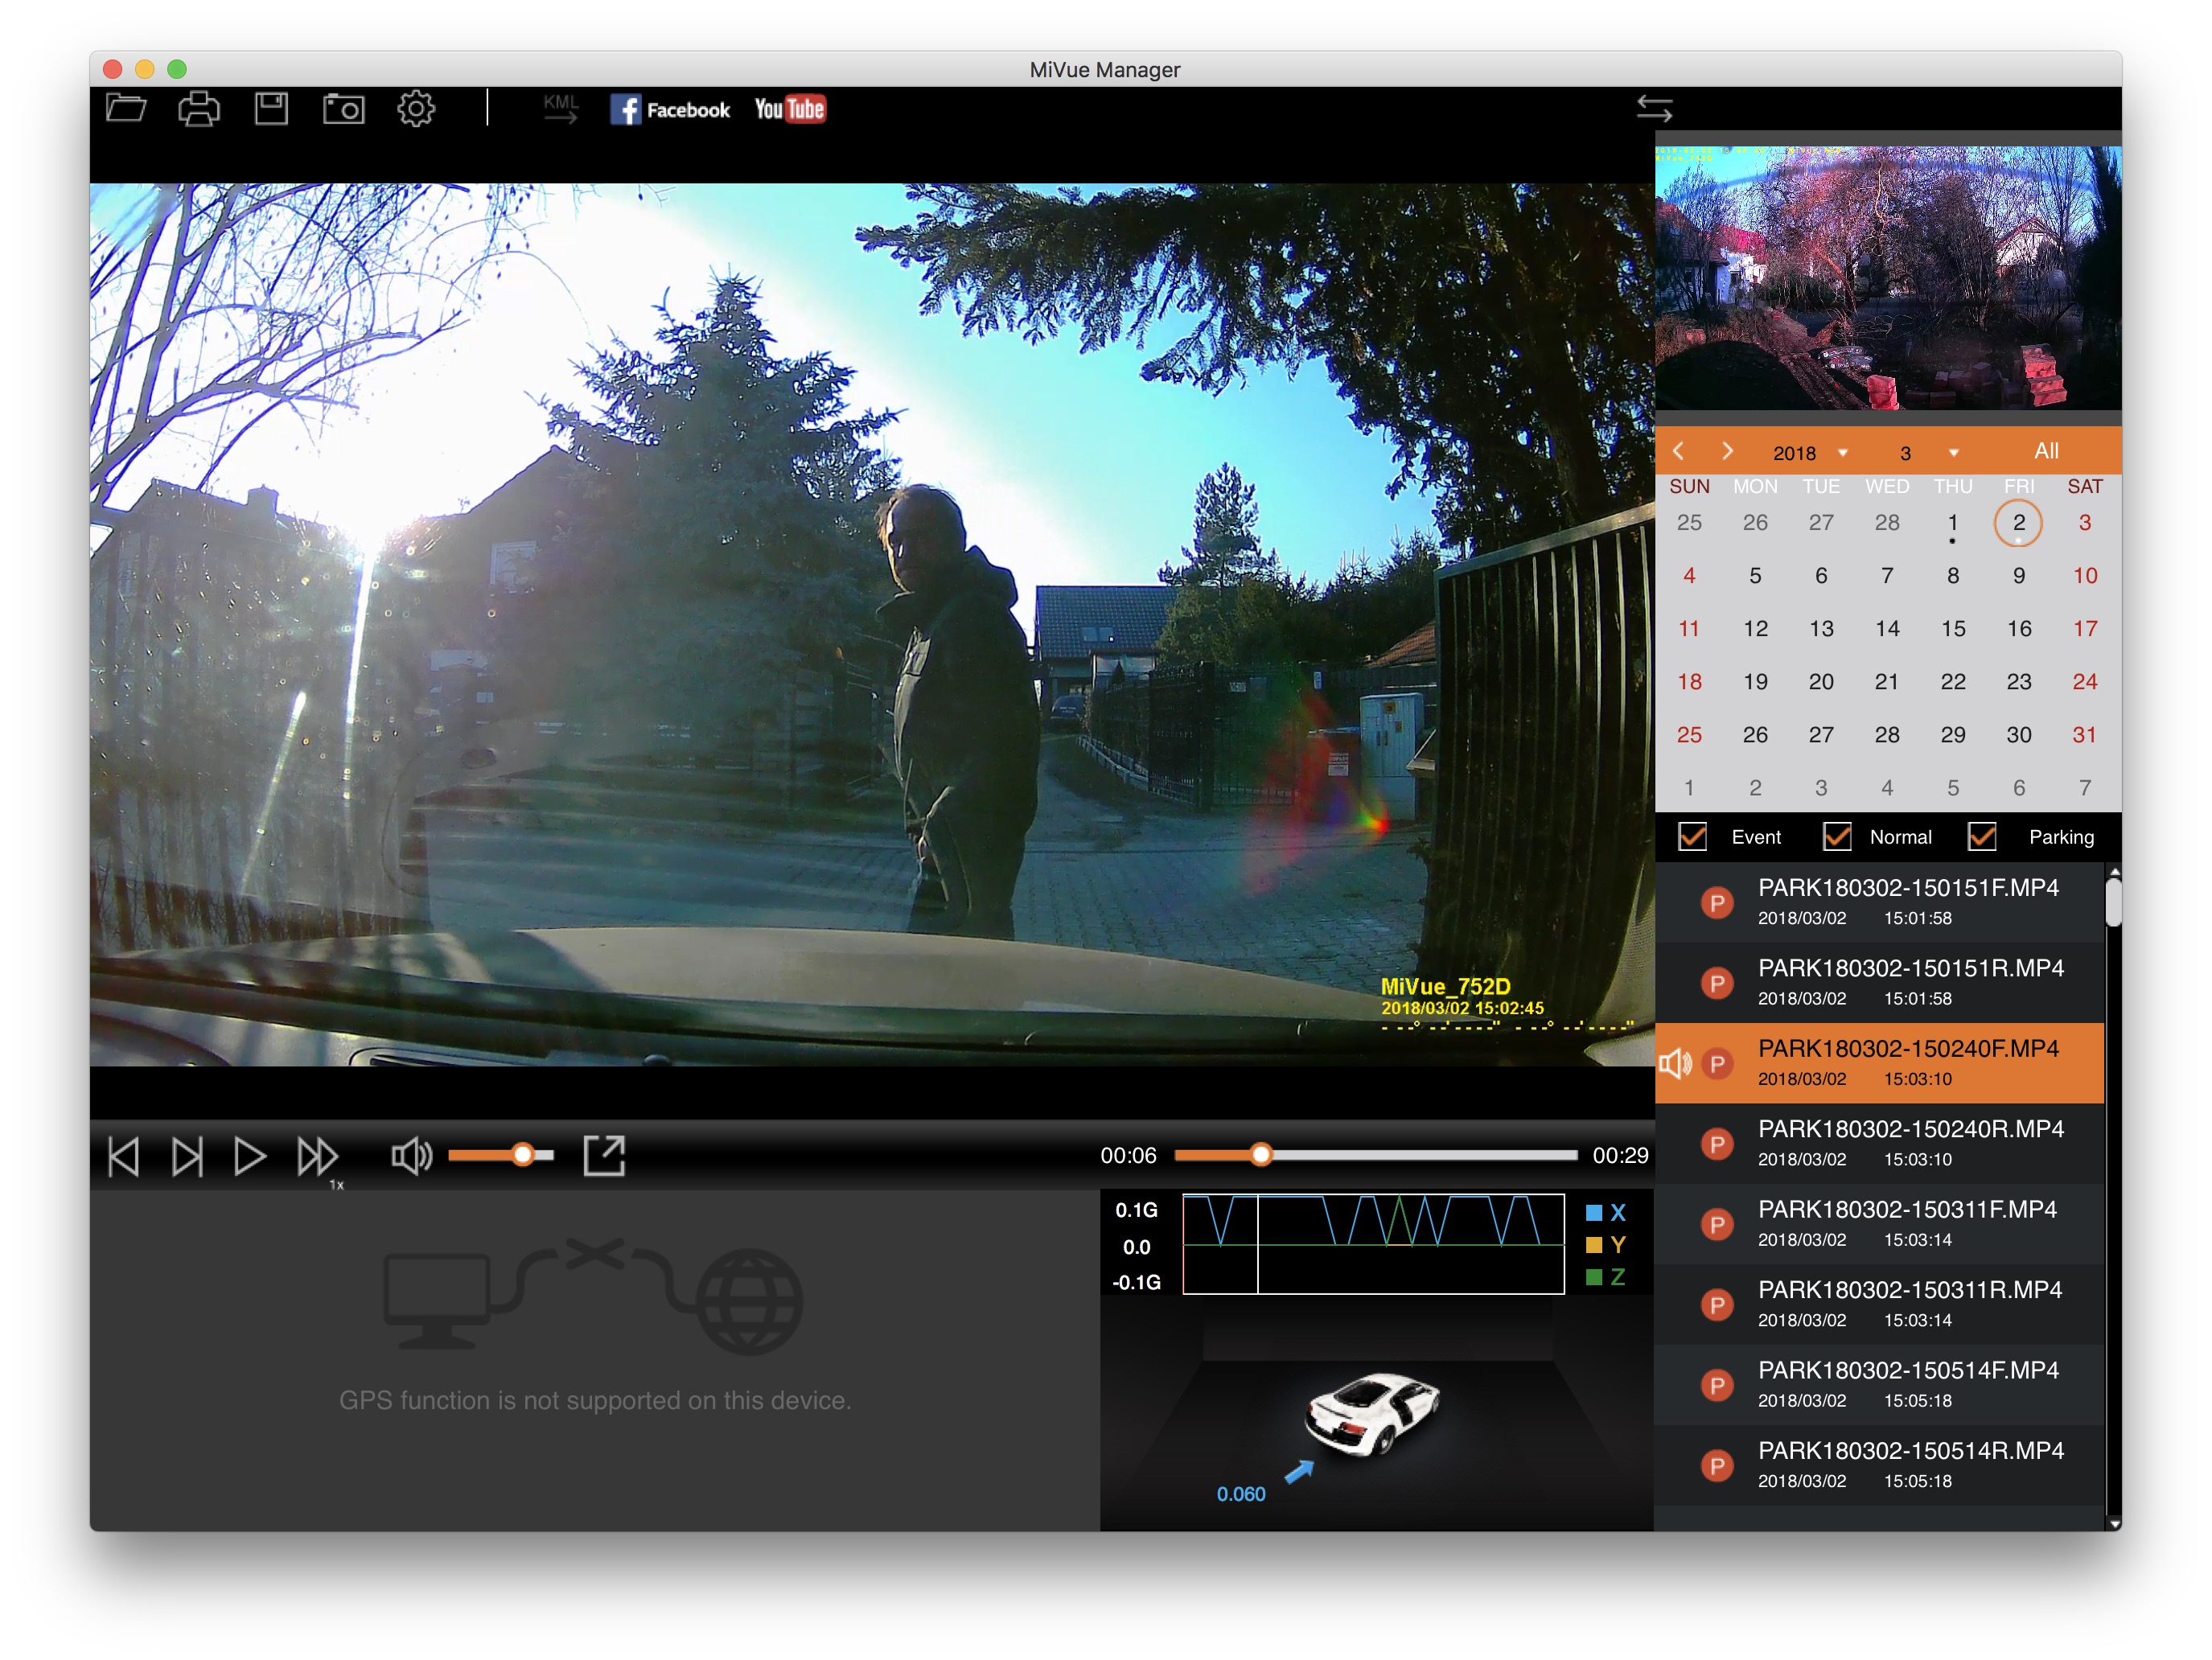The image size is (2212, 1660).
Task: Go to next month in calendar
Action: click(1727, 451)
